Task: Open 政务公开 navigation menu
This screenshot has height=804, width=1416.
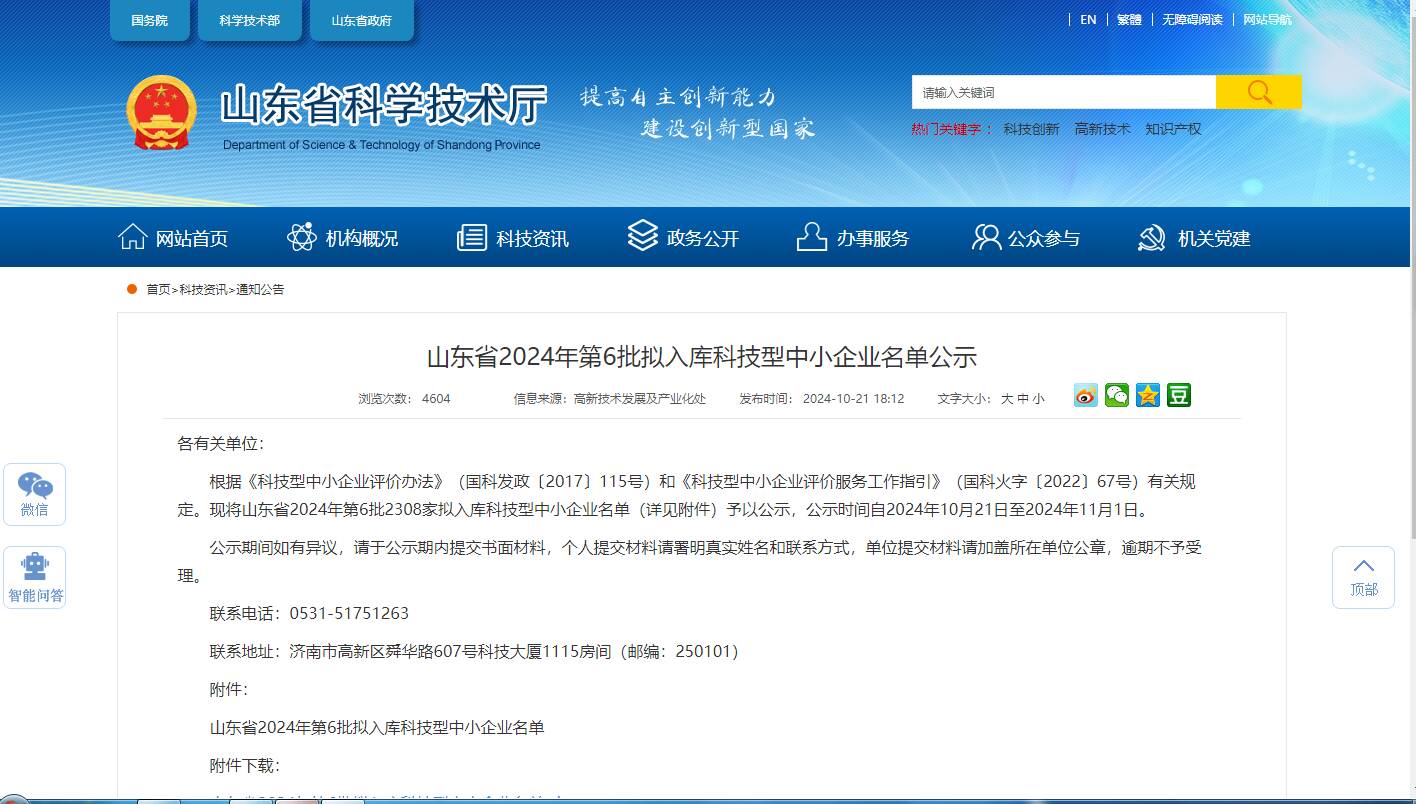Action: [x=683, y=238]
